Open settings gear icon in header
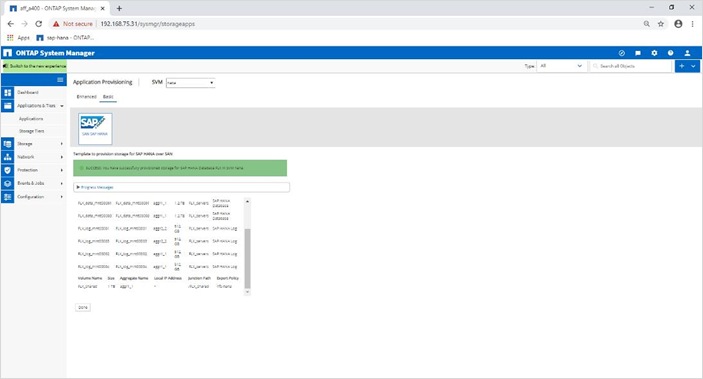This screenshot has height=379, width=703. (x=654, y=53)
